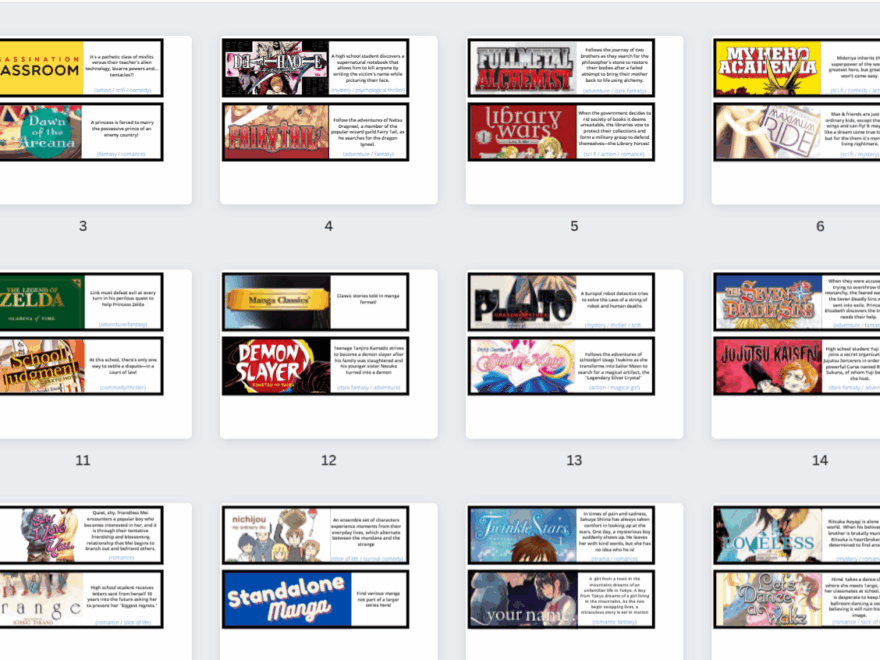Click the Dawn of the Arcana banner
The width and height of the screenshot is (880, 660).
coord(40,132)
